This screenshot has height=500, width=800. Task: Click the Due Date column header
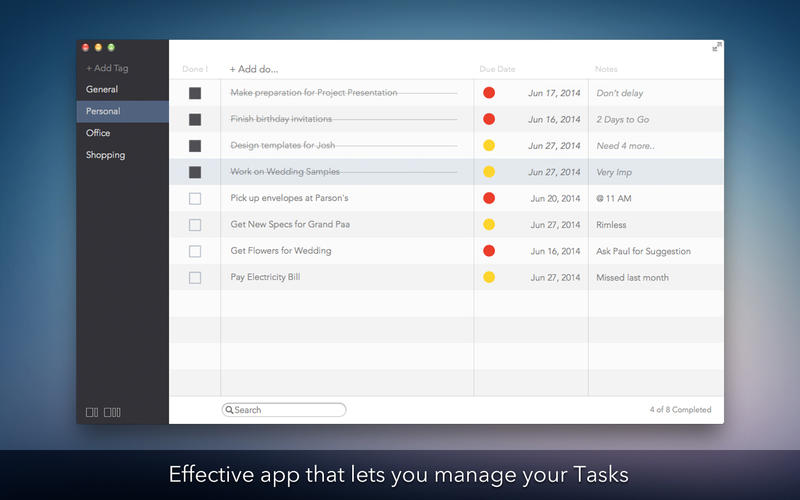(497, 69)
